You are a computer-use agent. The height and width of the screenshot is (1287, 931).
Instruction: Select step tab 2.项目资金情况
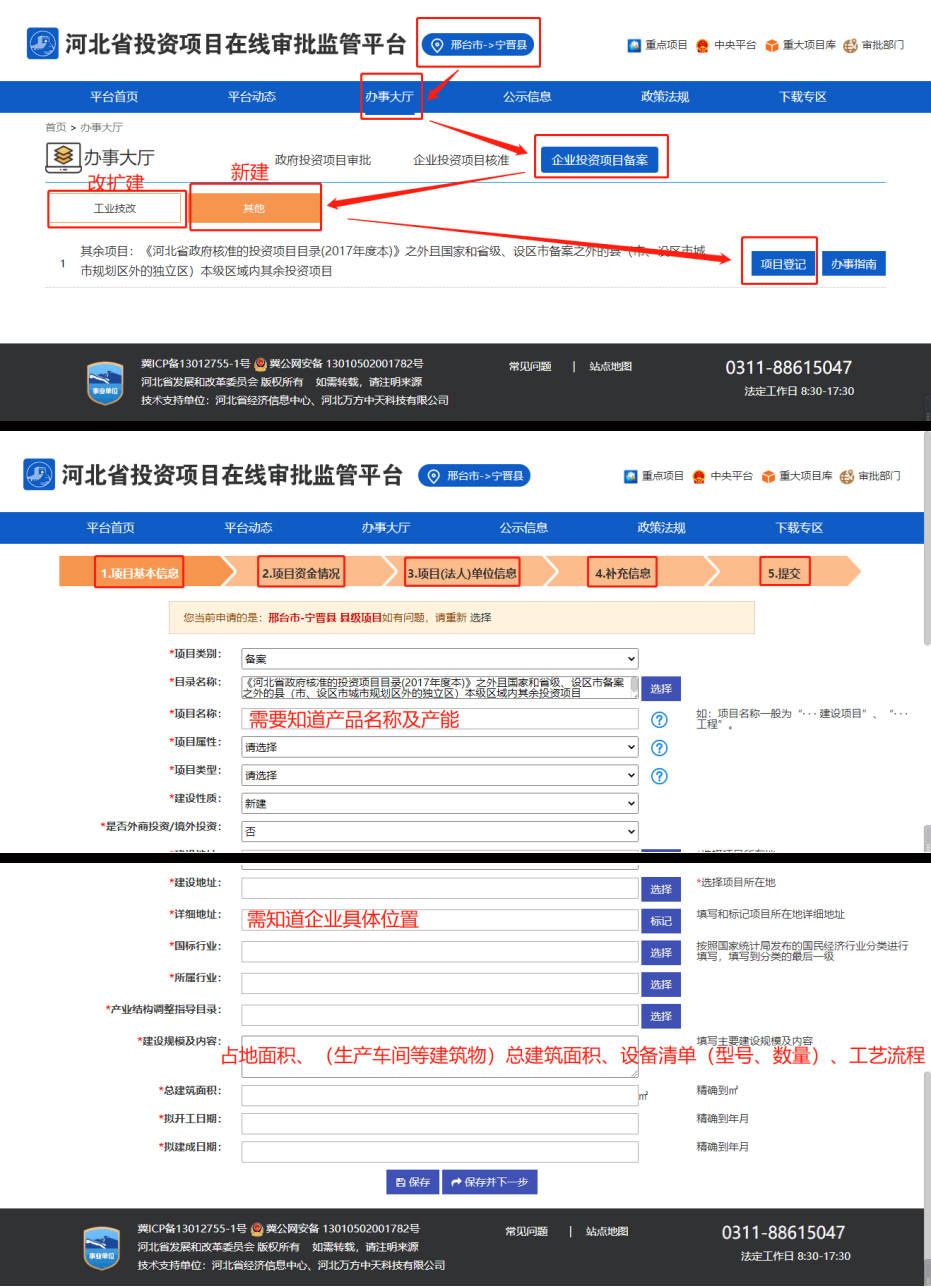click(x=300, y=571)
